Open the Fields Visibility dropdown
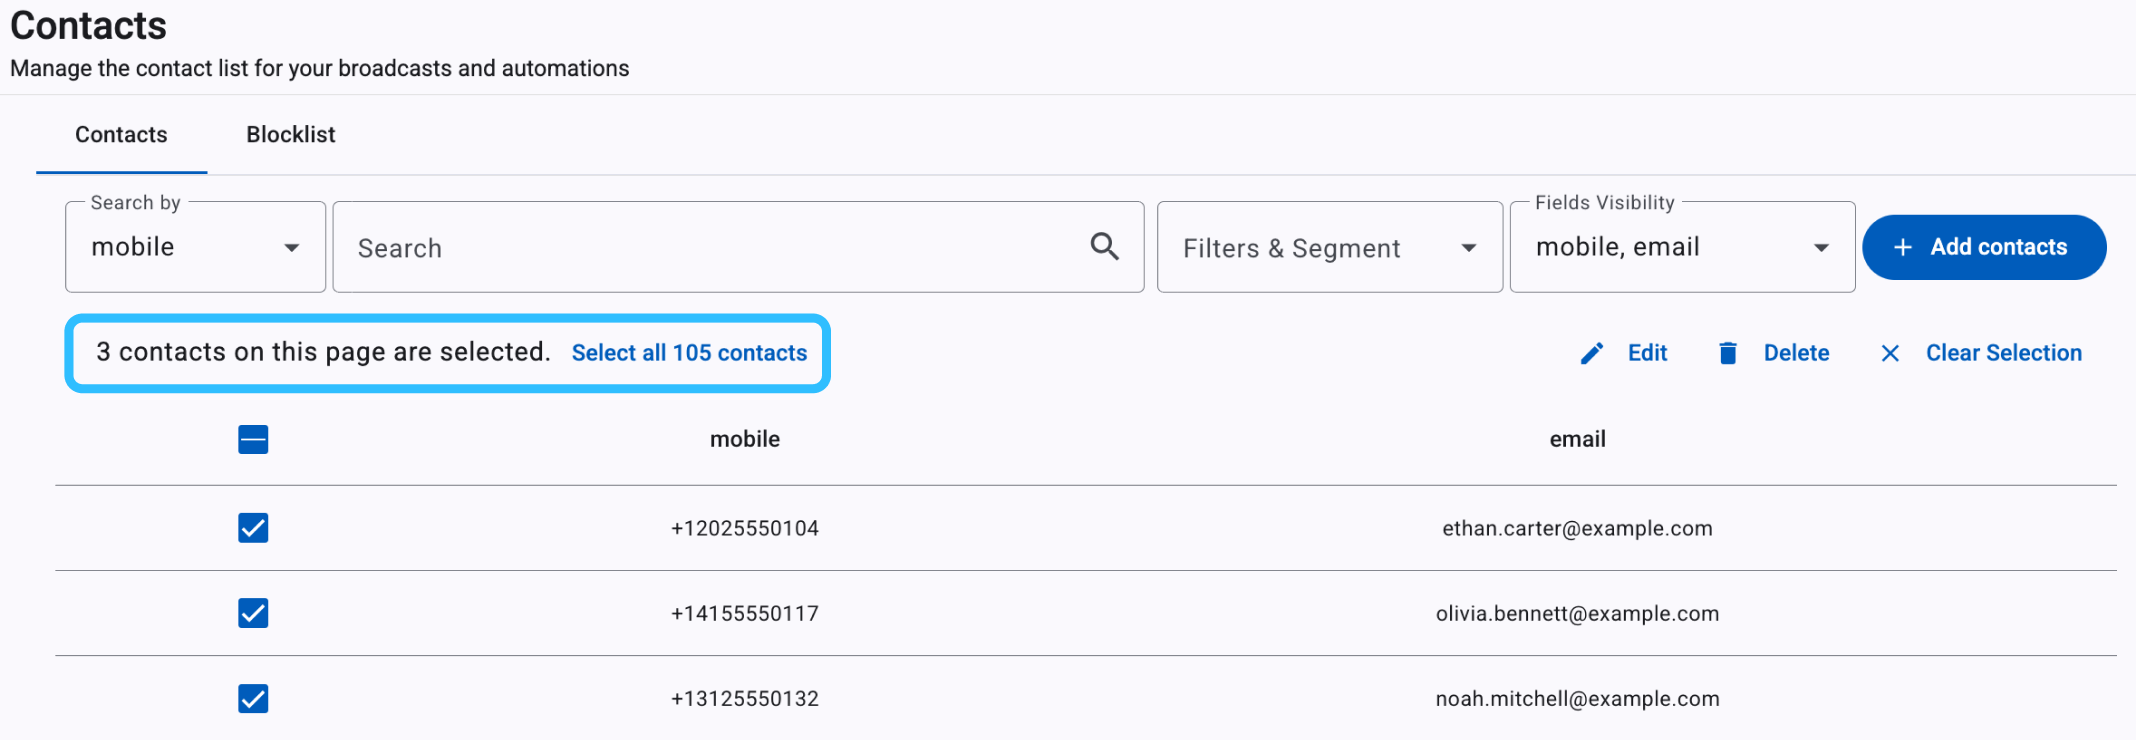This screenshot has height=740, width=2136. [1682, 247]
